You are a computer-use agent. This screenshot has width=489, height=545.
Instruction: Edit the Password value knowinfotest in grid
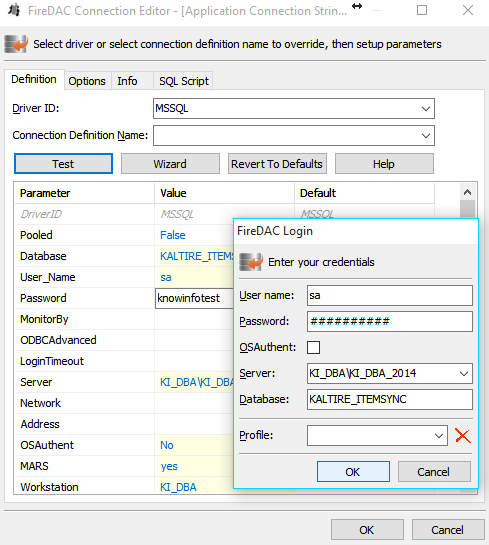click(194, 298)
